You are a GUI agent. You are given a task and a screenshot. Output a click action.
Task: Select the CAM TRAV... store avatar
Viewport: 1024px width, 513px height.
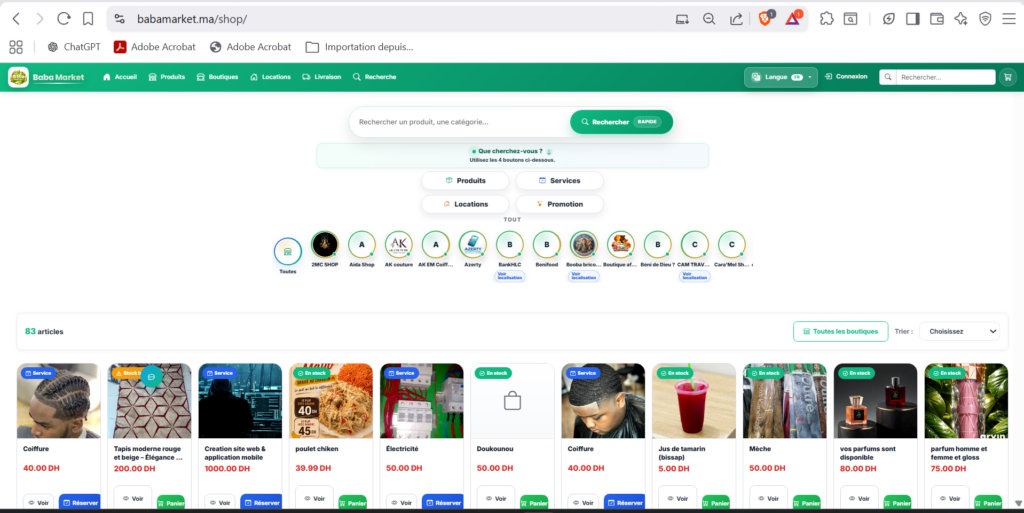[x=694, y=245]
